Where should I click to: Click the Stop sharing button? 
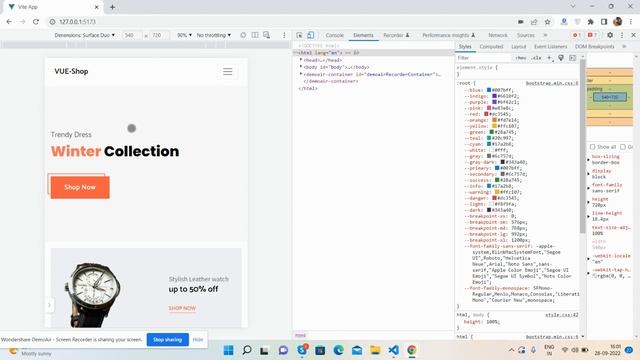[x=168, y=340]
